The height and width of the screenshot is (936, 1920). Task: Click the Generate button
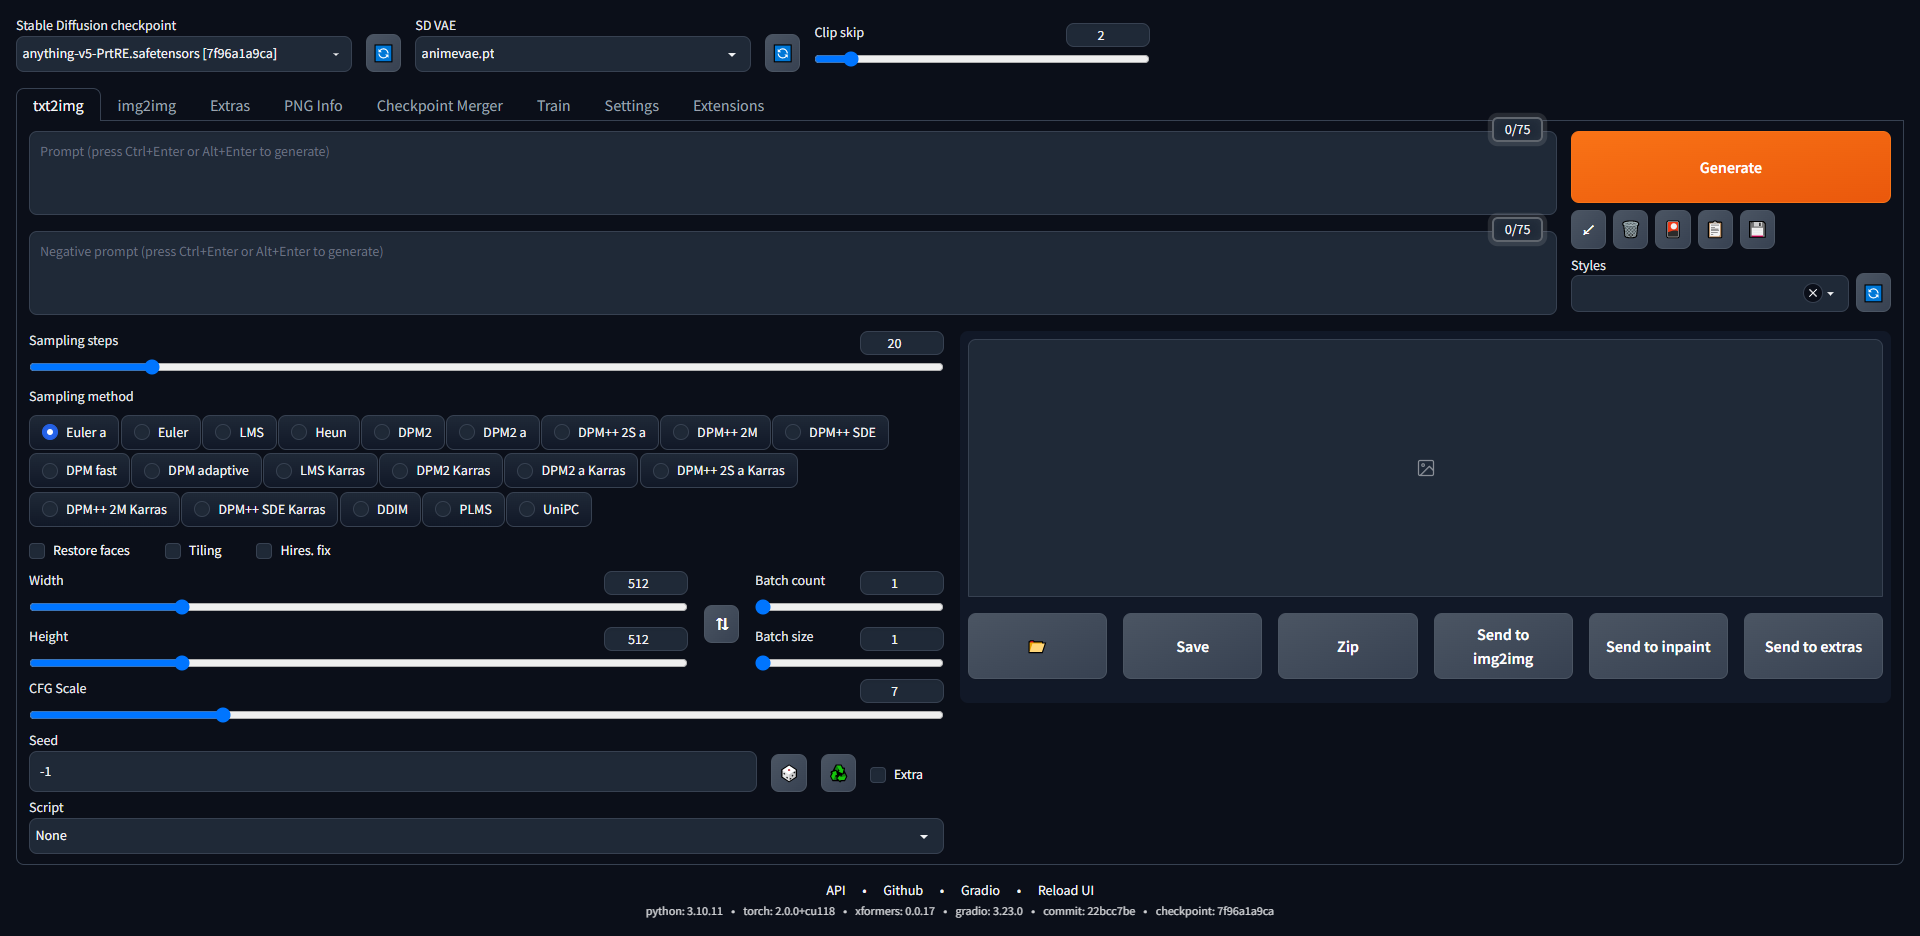pos(1730,167)
